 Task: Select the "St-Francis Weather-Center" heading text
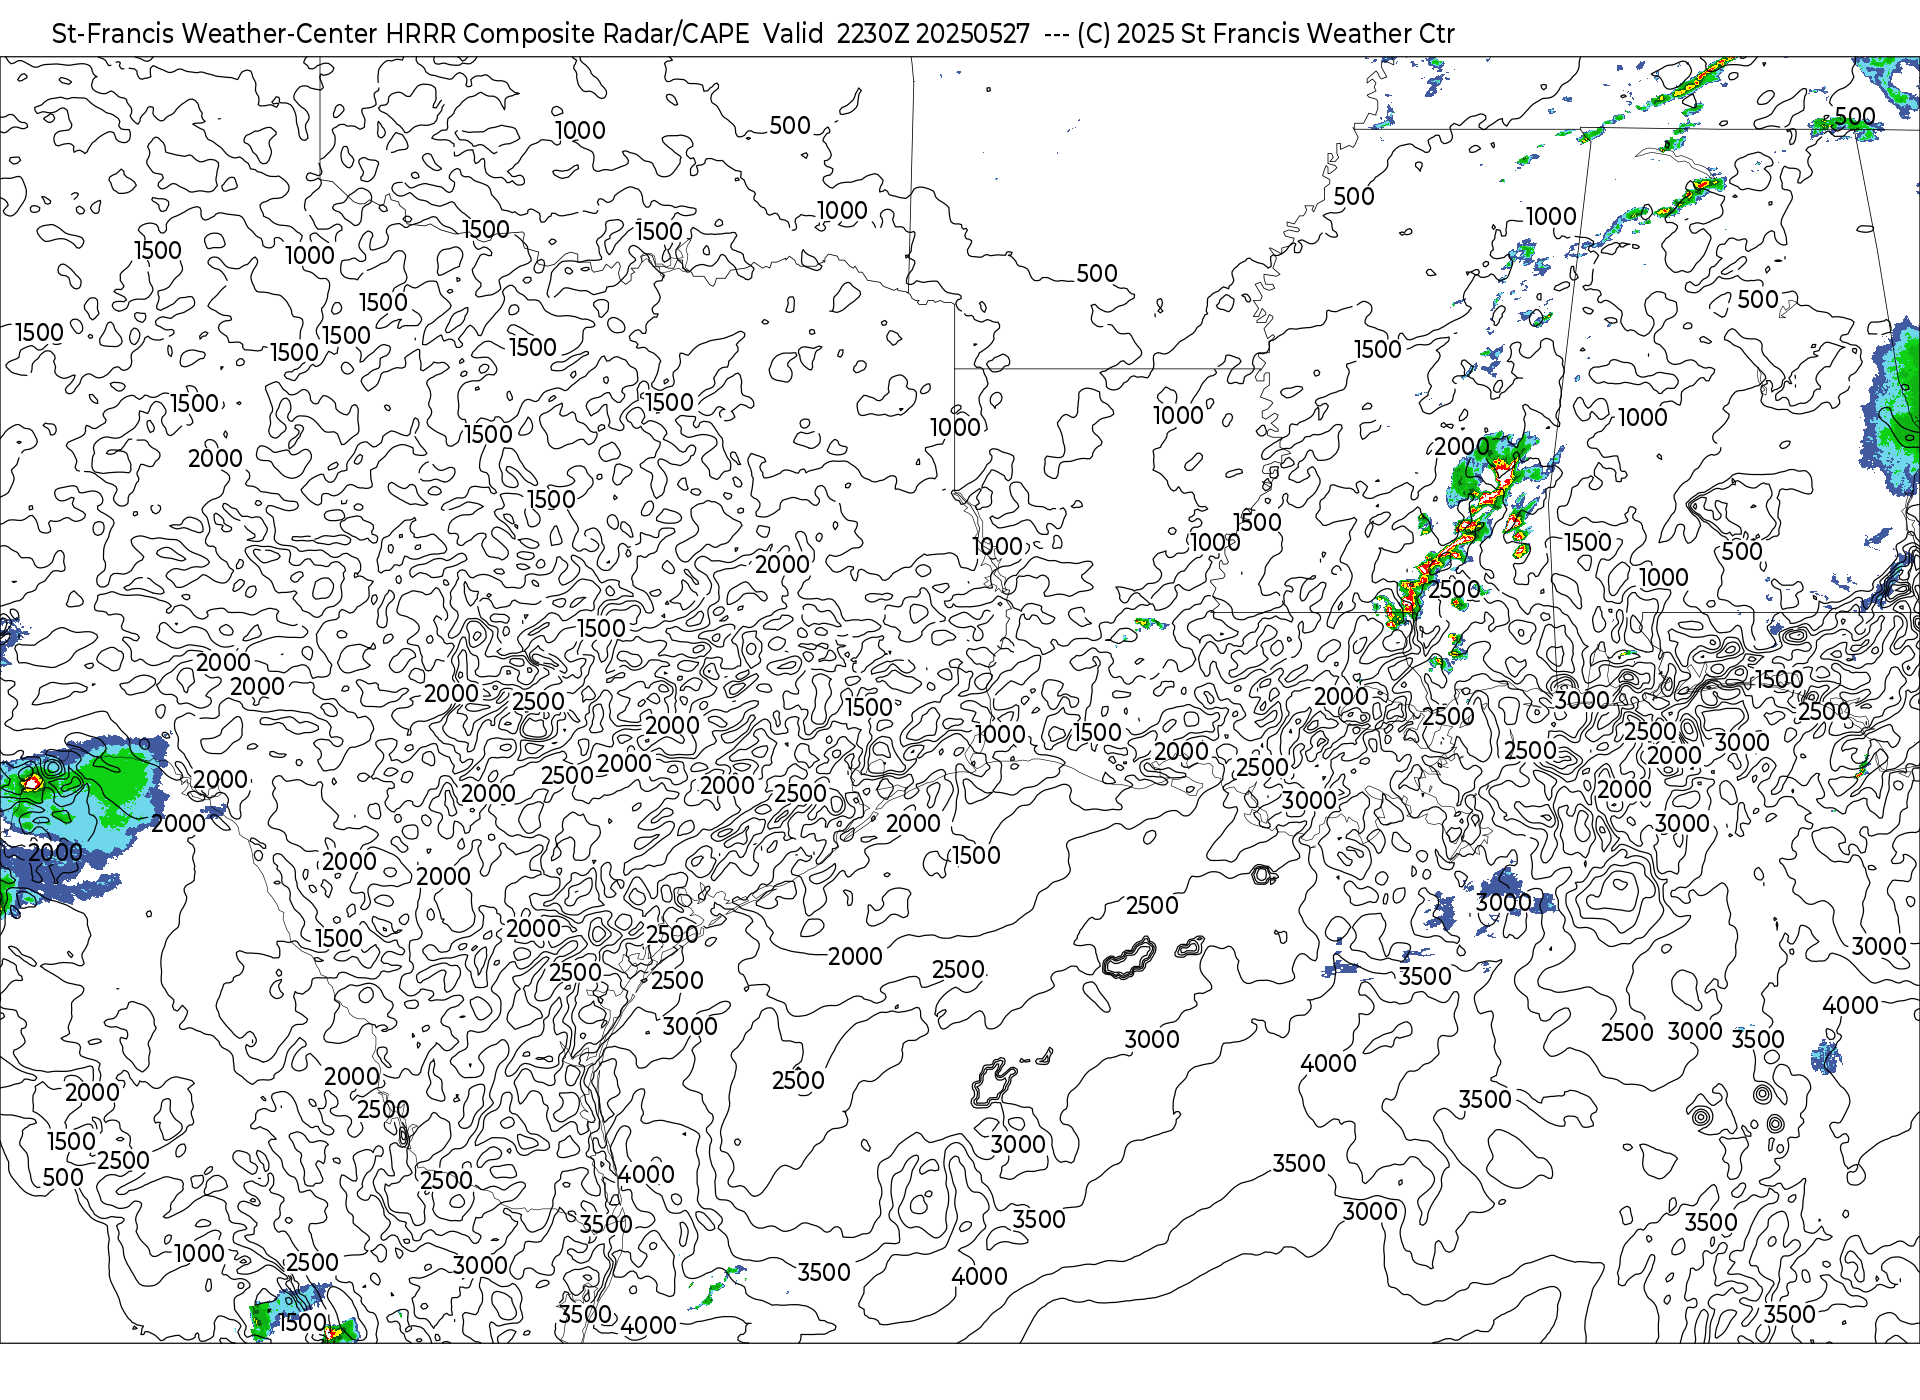click(215, 34)
